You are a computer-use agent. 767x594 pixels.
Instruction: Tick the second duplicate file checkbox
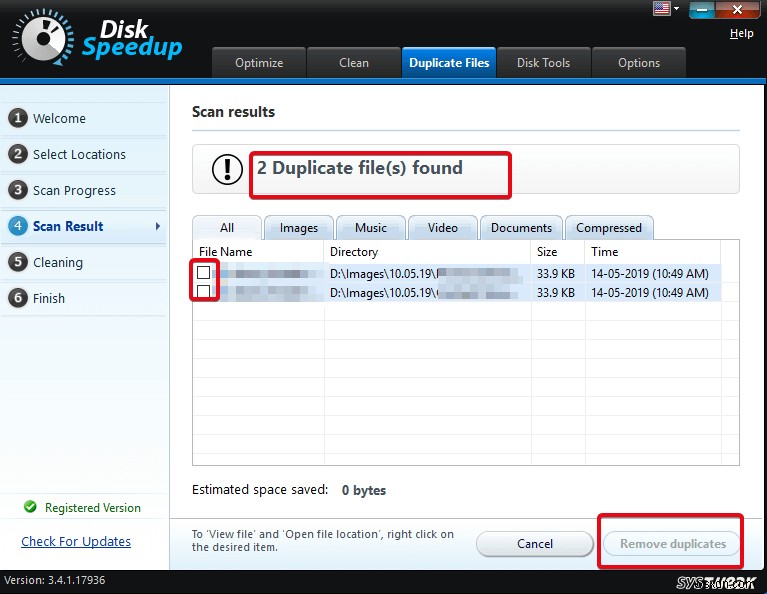(203, 292)
